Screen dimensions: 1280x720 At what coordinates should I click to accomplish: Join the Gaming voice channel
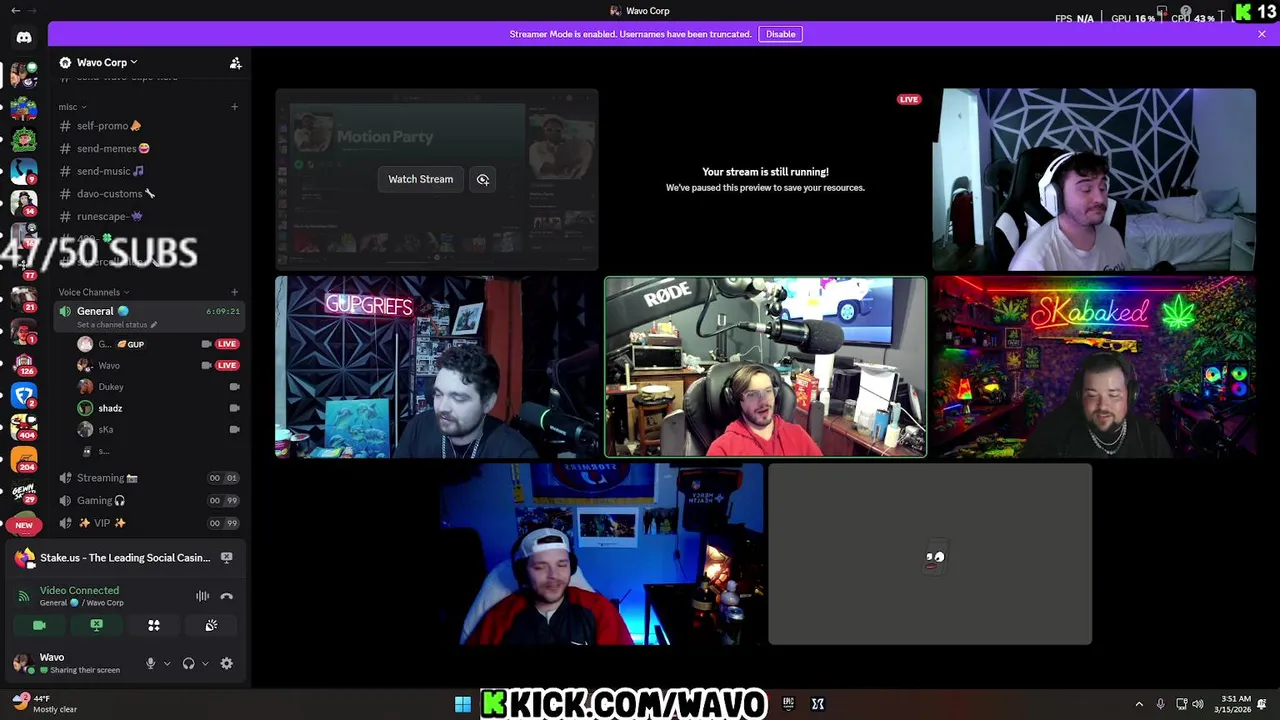coord(148,500)
